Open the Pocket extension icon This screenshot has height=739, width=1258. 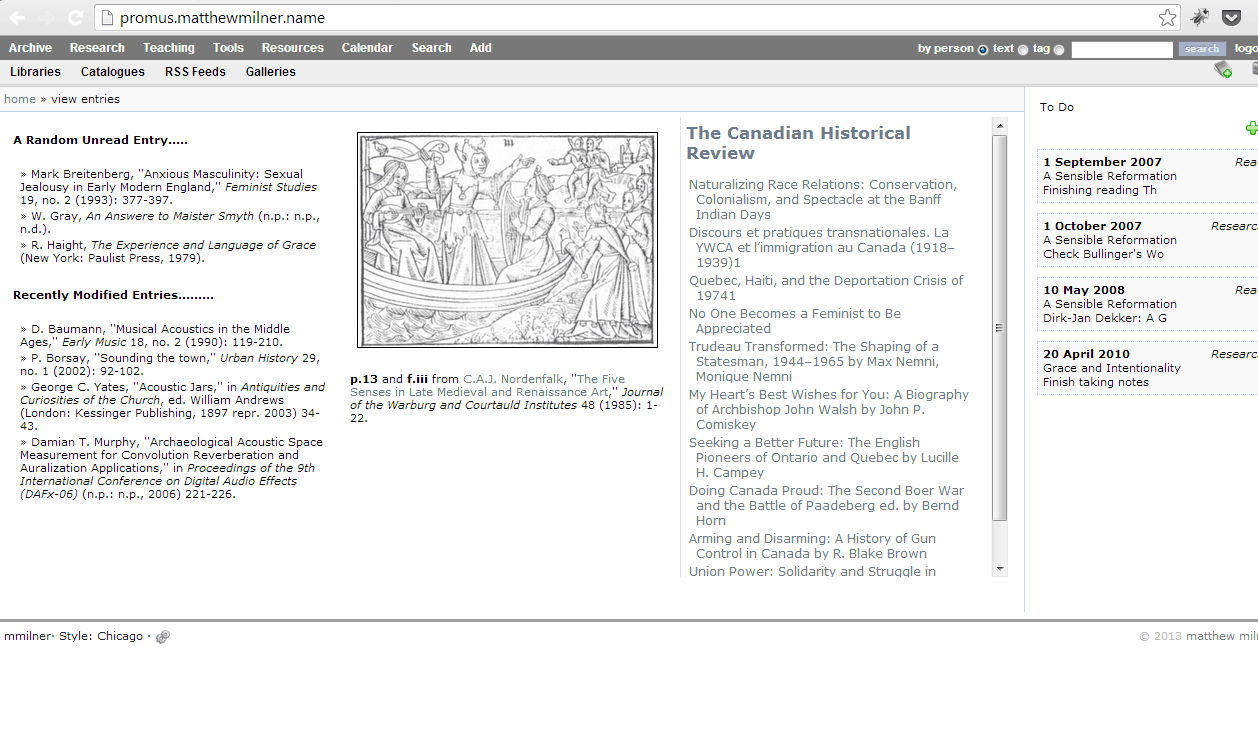[1232, 17]
